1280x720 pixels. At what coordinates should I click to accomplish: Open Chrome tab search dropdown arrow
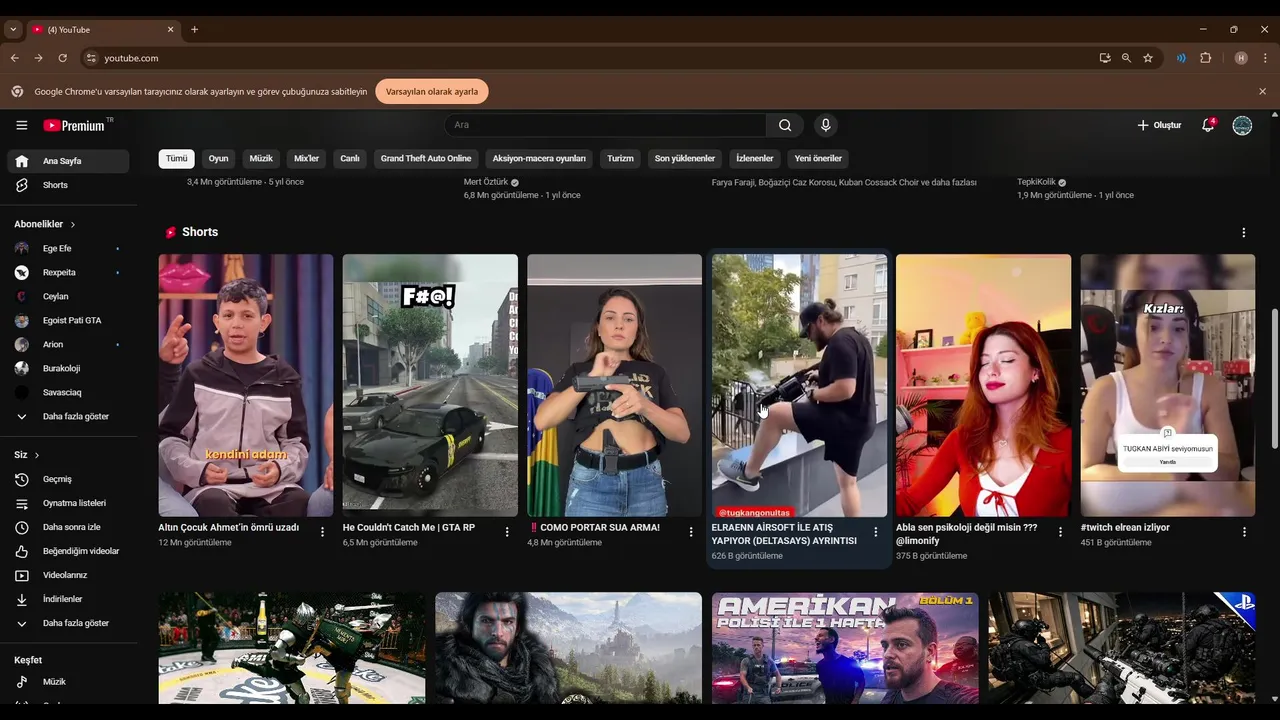(13, 30)
